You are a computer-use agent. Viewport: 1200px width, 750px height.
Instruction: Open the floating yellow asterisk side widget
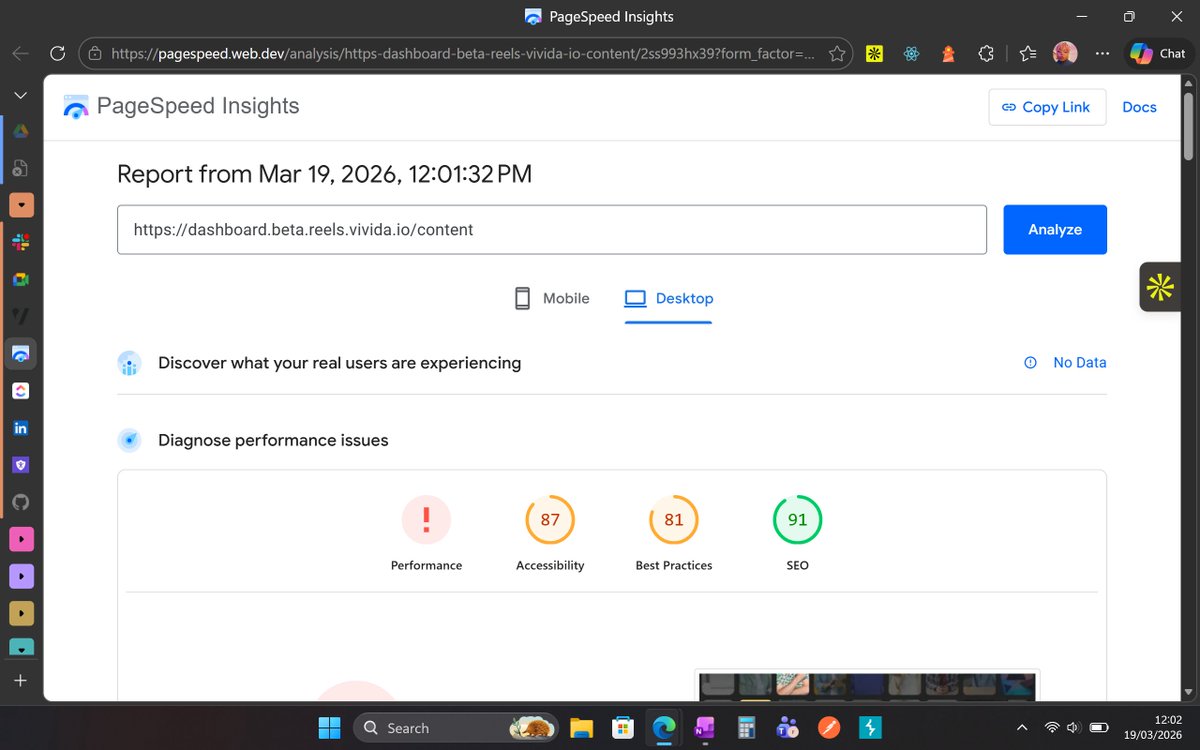pyautogui.click(x=1160, y=288)
